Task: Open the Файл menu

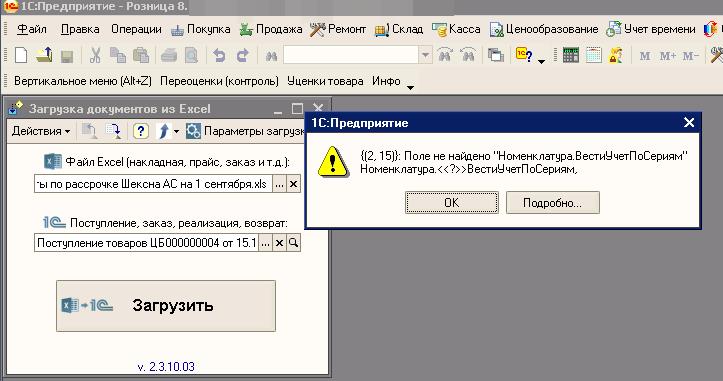Action: (x=32, y=29)
